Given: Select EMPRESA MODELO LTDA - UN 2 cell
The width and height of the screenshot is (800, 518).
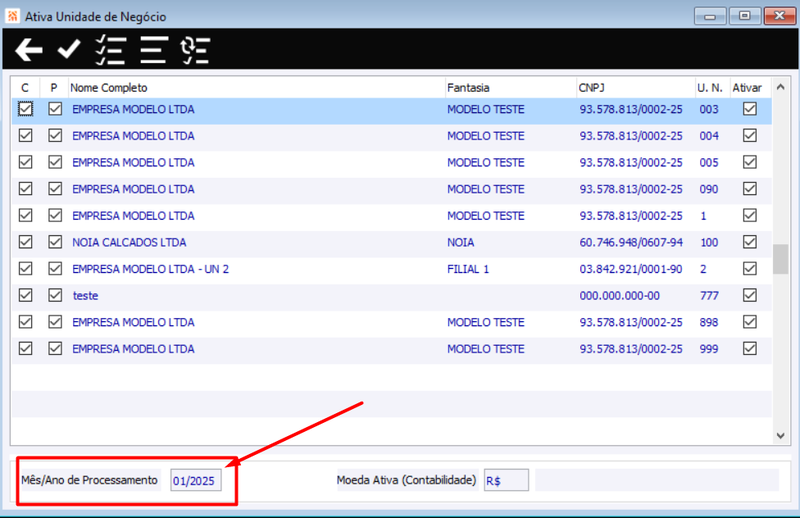Looking at the screenshot, I should tap(151, 269).
